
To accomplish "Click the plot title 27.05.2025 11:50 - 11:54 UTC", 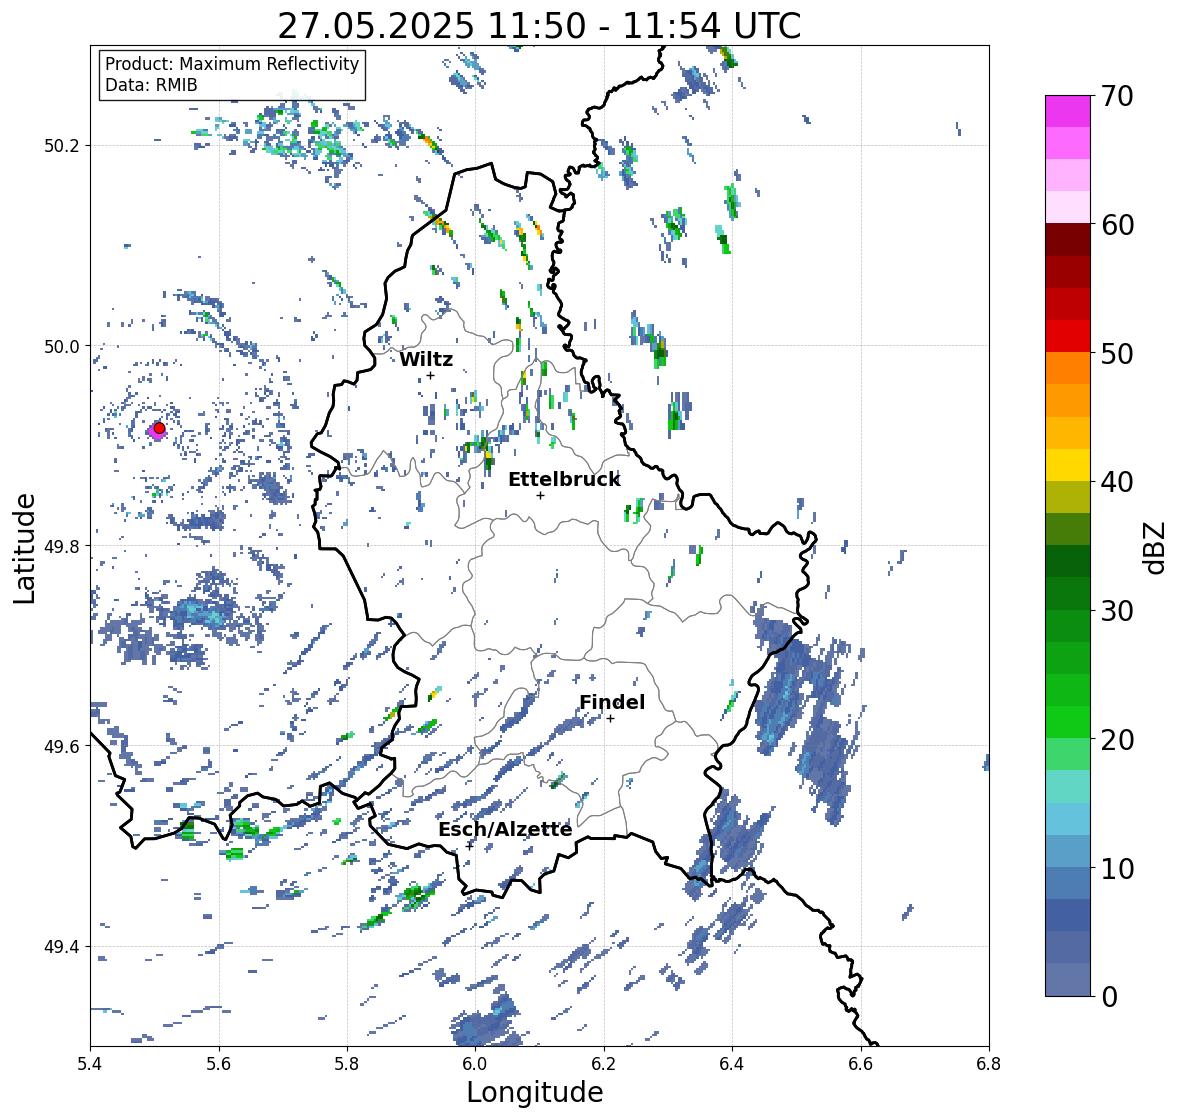I will coord(539,26).
